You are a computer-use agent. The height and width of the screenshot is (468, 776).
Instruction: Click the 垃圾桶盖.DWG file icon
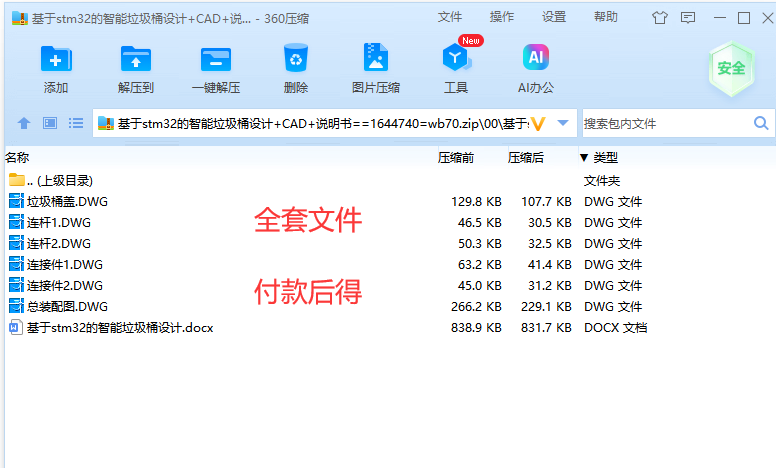(16, 201)
